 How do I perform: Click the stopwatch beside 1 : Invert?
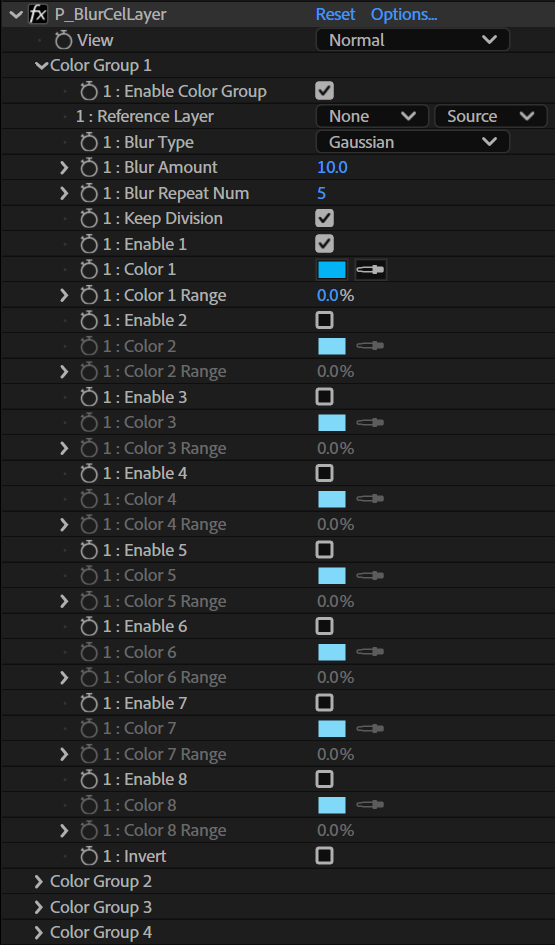click(89, 856)
